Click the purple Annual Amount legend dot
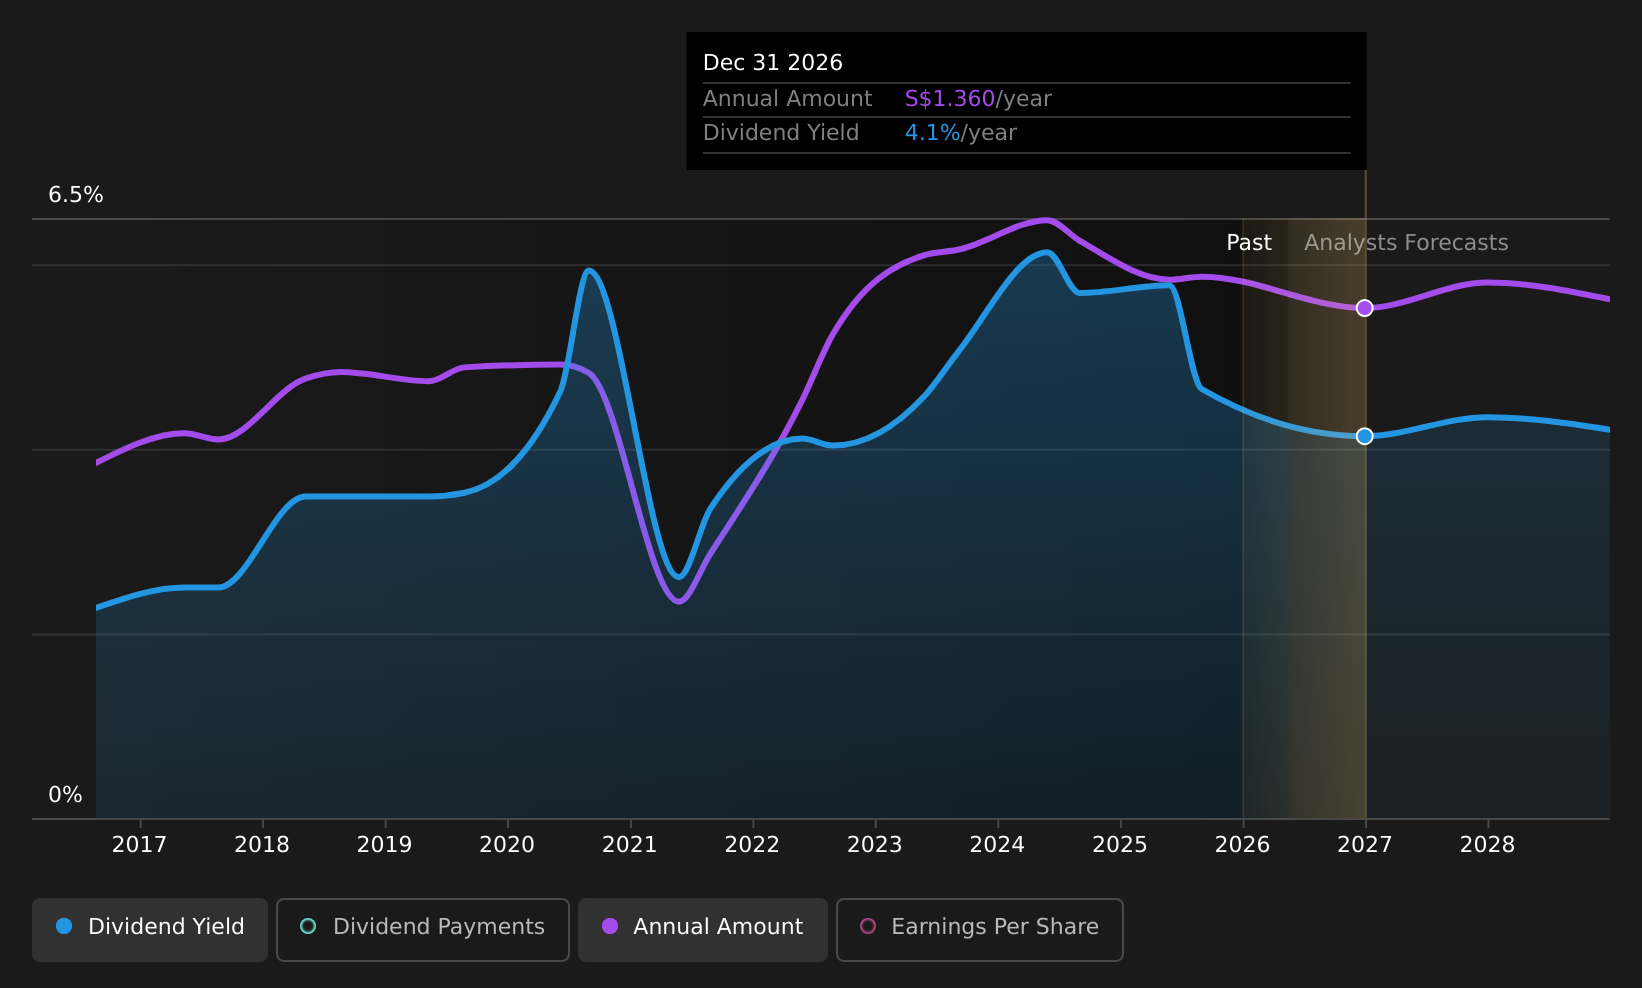The image size is (1642, 988). (x=610, y=926)
